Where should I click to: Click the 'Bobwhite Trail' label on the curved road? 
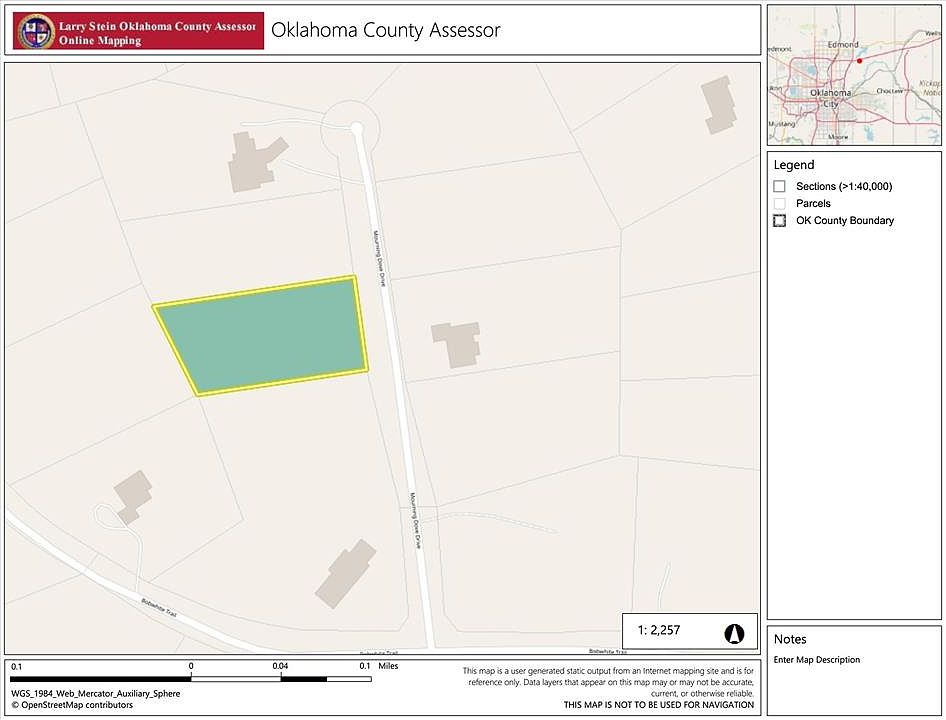[159, 607]
